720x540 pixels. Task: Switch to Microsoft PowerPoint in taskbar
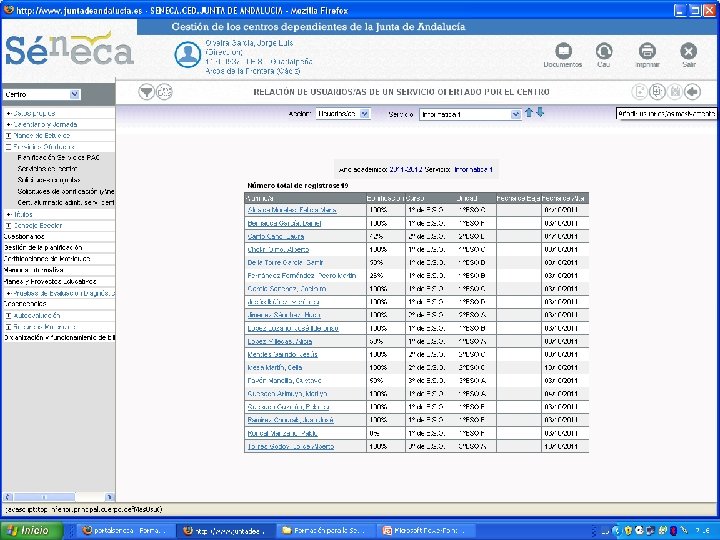click(x=424, y=531)
